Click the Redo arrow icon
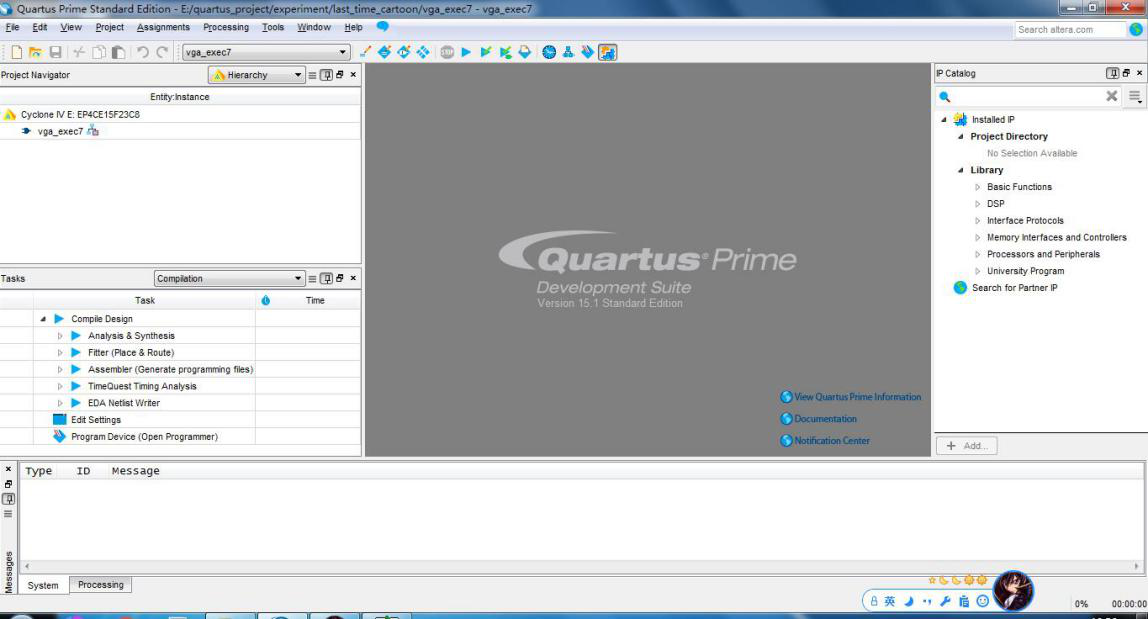Image resolution: width=1148 pixels, height=619 pixels. click(x=163, y=52)
